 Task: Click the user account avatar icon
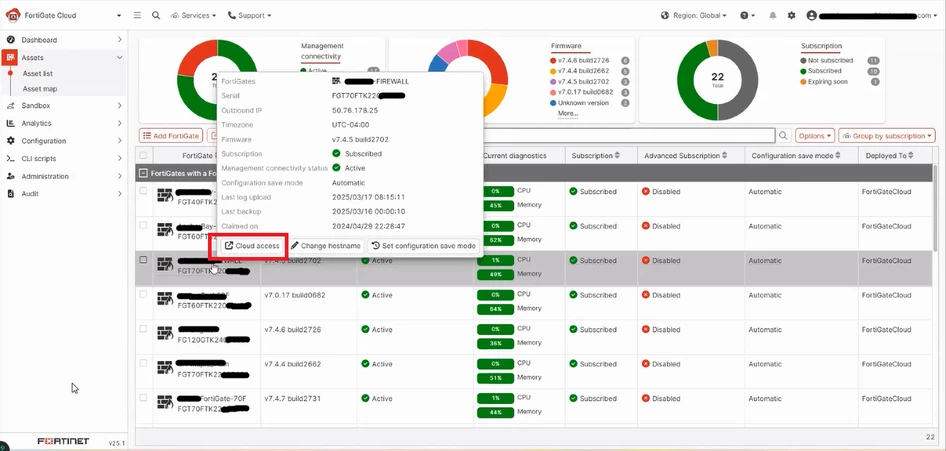(x=811, y=16)
